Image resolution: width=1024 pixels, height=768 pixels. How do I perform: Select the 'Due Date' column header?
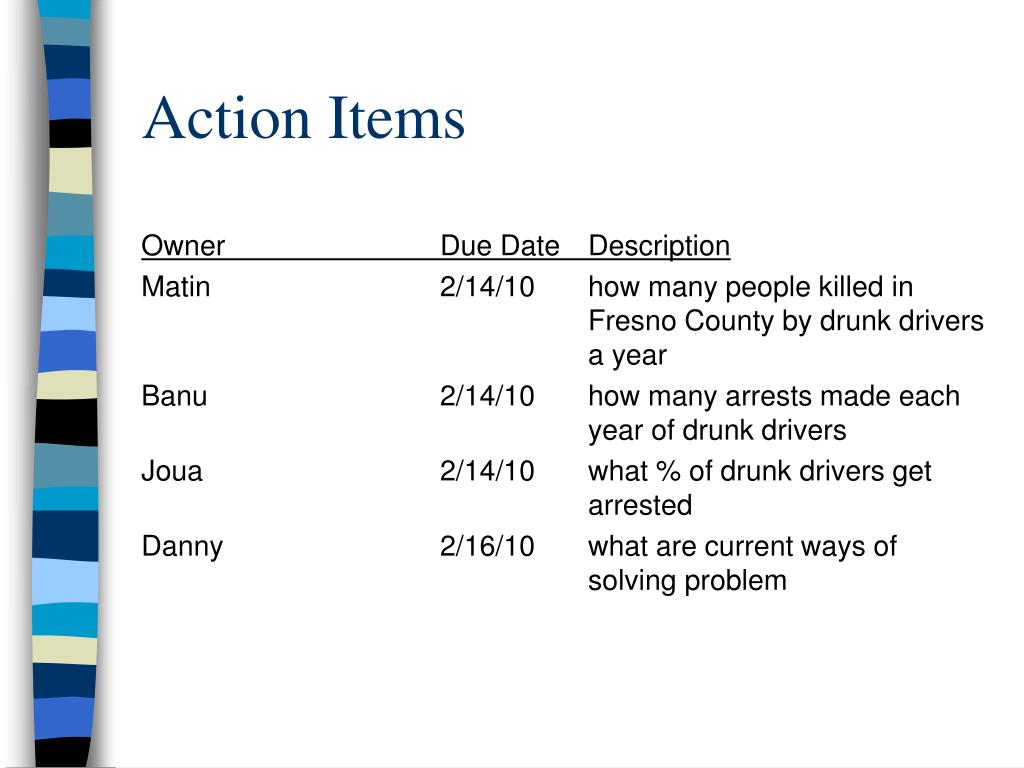point(500,246)
